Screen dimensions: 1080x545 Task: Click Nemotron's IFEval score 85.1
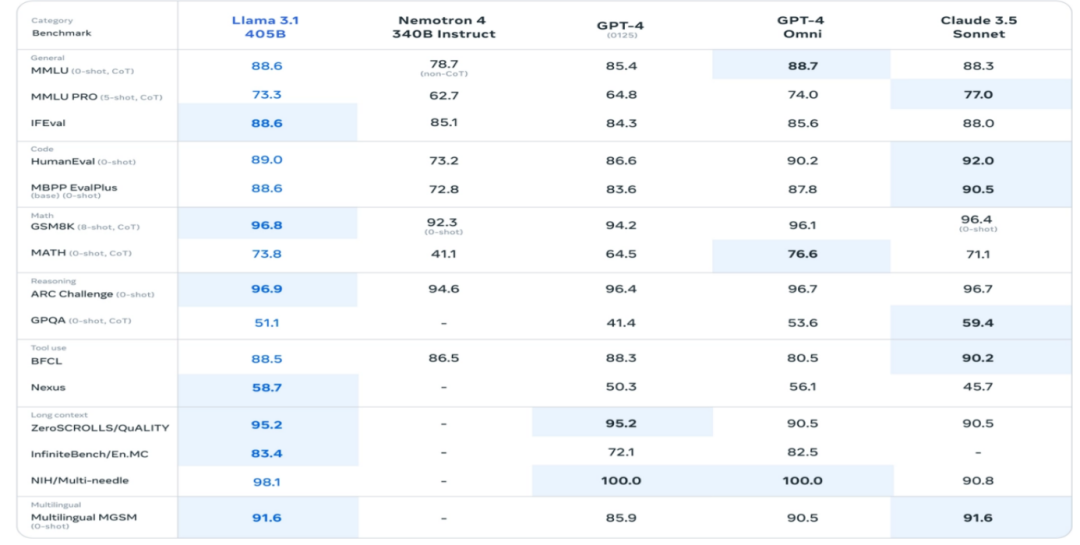pyautogui.click(x=444, y=122)
